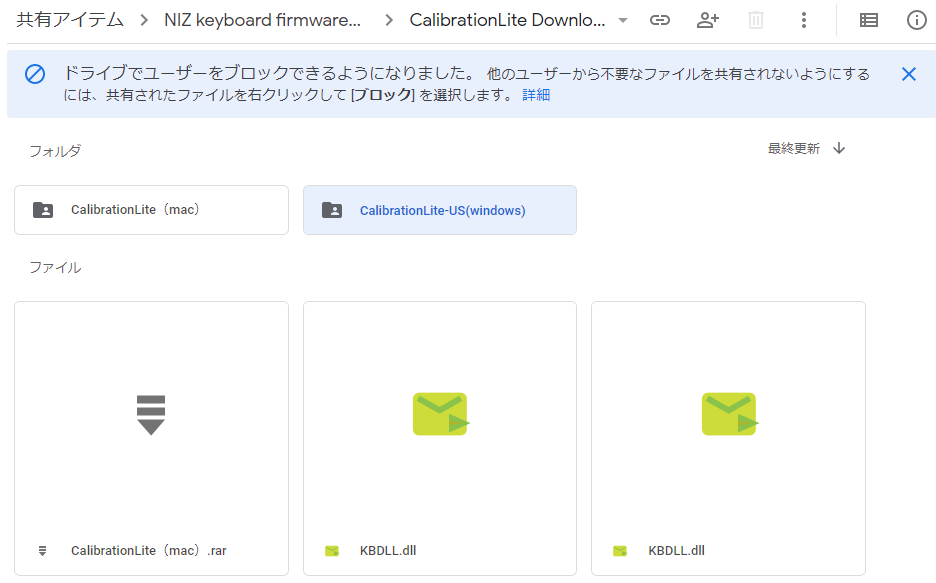This screenshot has height=583, width=936.
Task: Click shared folder icon of CalibrationLite (mac)
Action: click(x=43, y=210)
